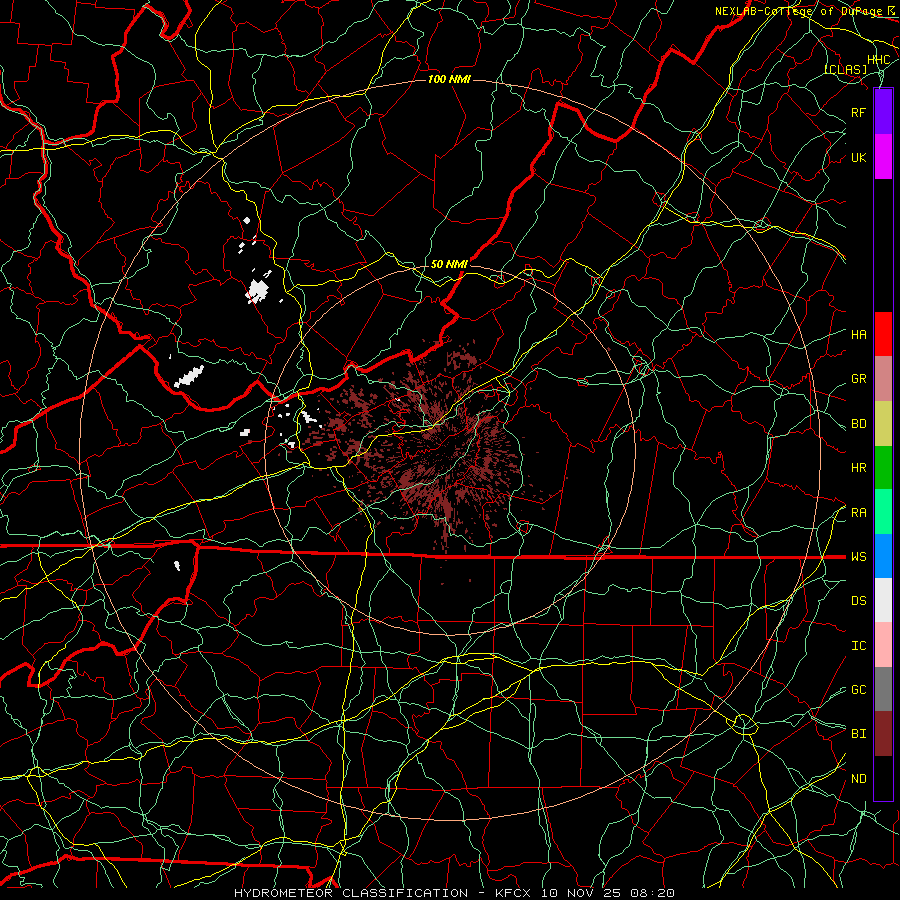This screenshot has width=900, height=900.
Task: Click the IC legend label
Action: point(859,646)
